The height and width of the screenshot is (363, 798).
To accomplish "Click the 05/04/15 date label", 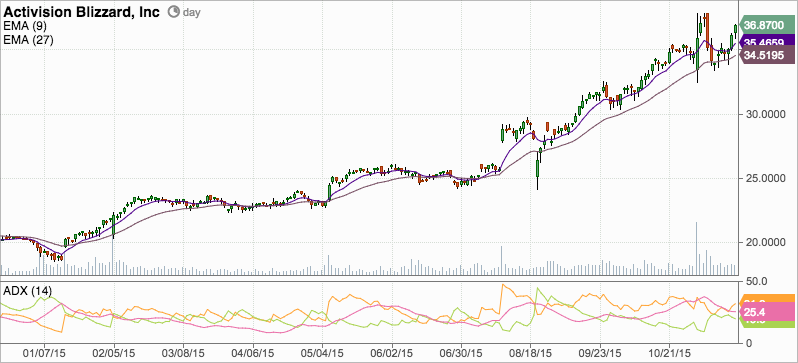I will click(x=322, y=352).
